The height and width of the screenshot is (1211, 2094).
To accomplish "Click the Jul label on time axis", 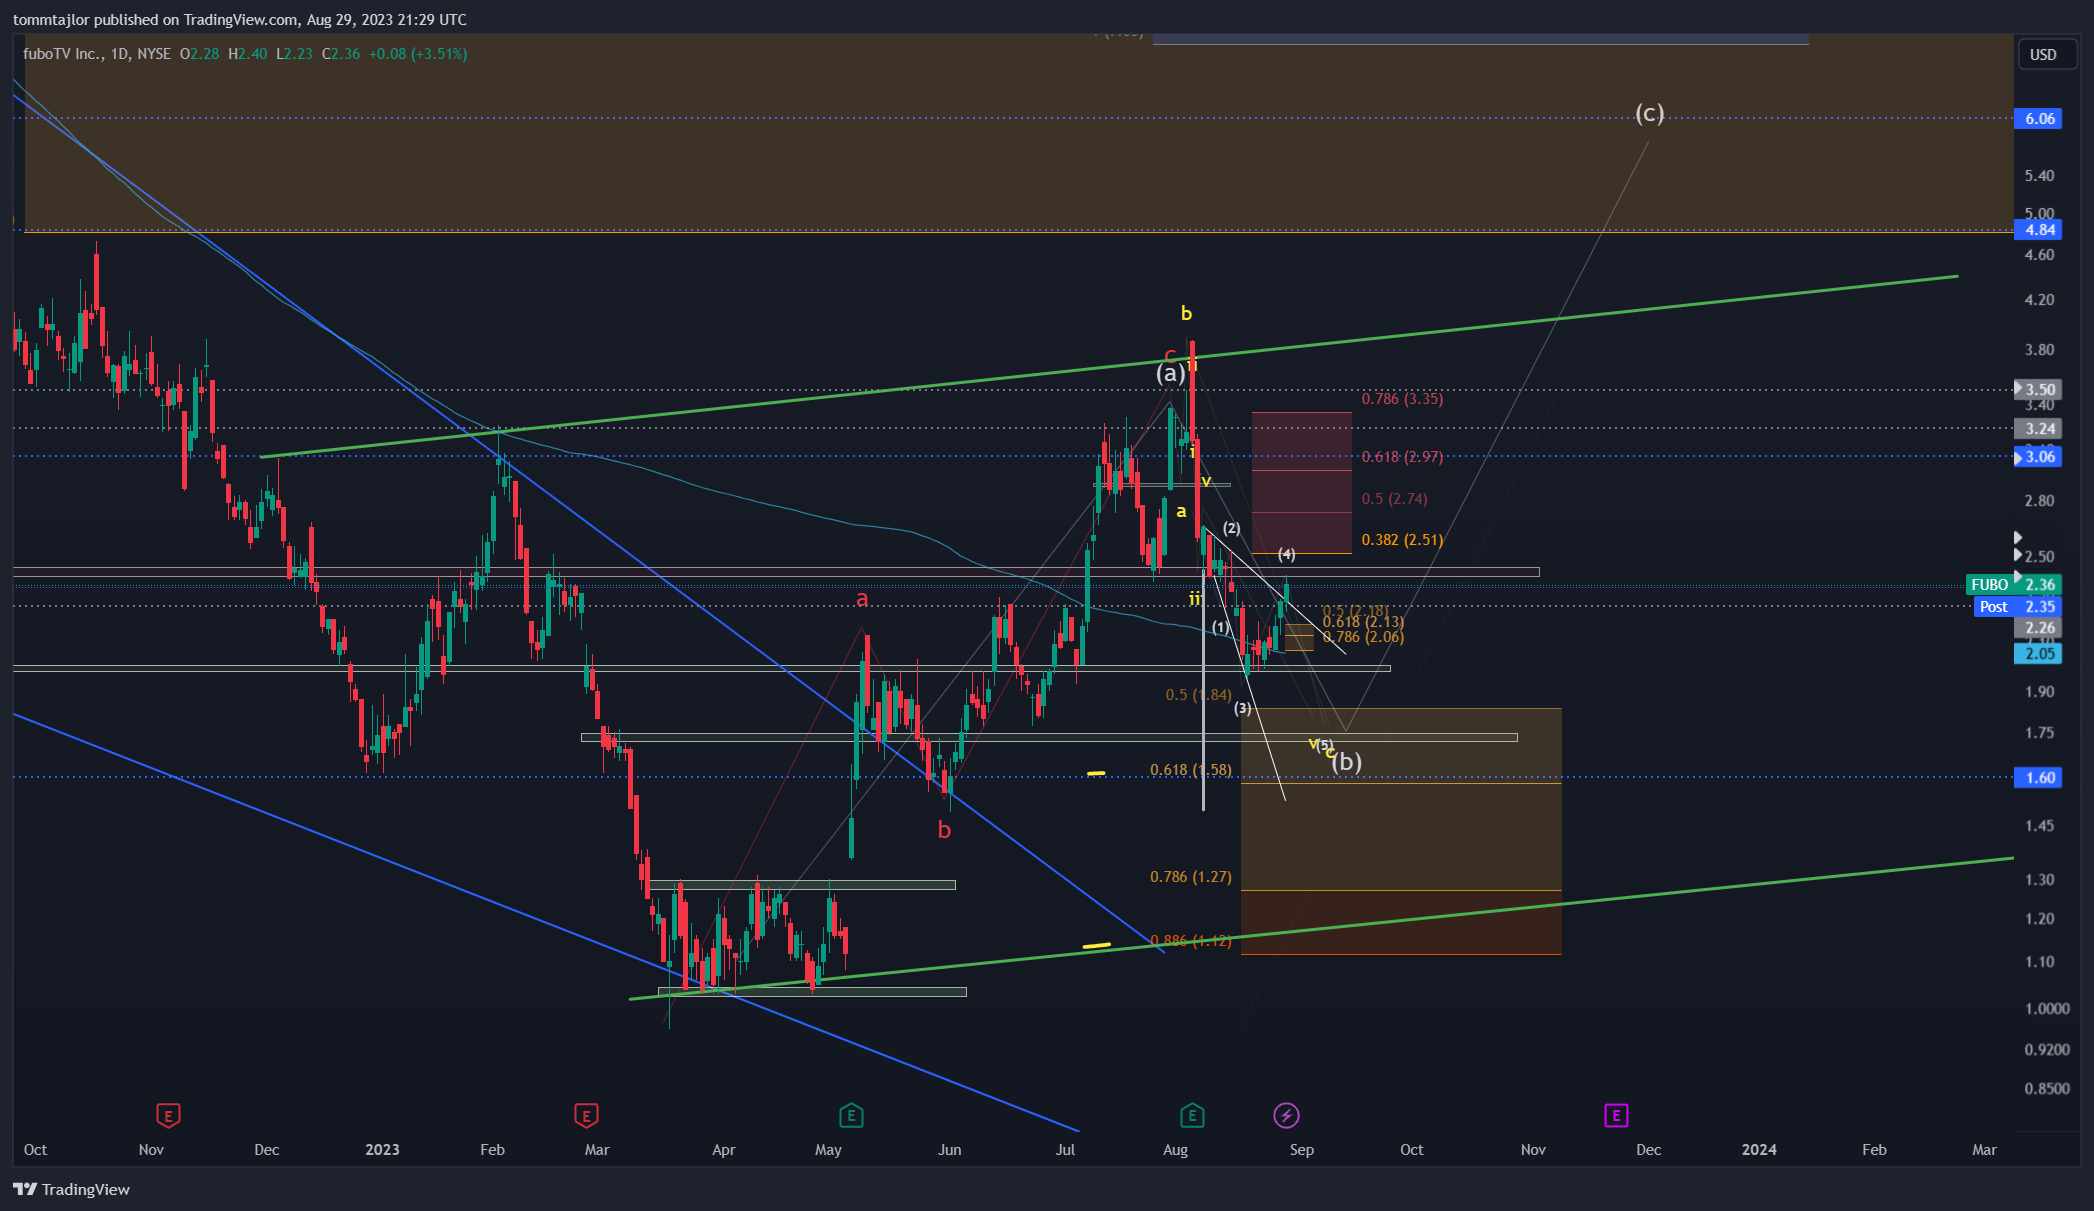I will coord(1065,1150).
